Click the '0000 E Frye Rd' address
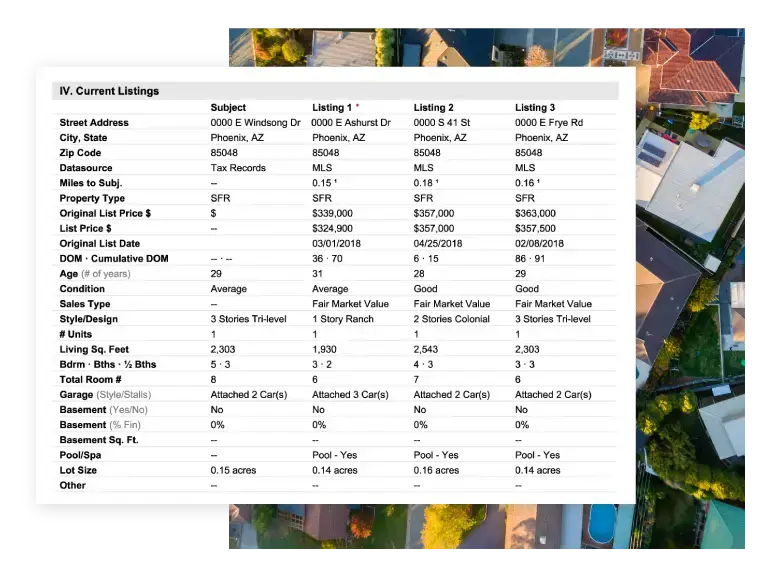This screenshot has height=577, width=769. [549, 123]
